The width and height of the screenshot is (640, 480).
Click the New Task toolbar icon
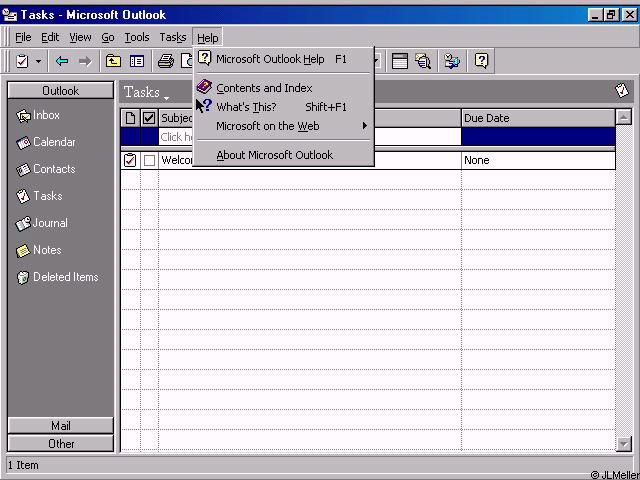click(x=22, y=61)
